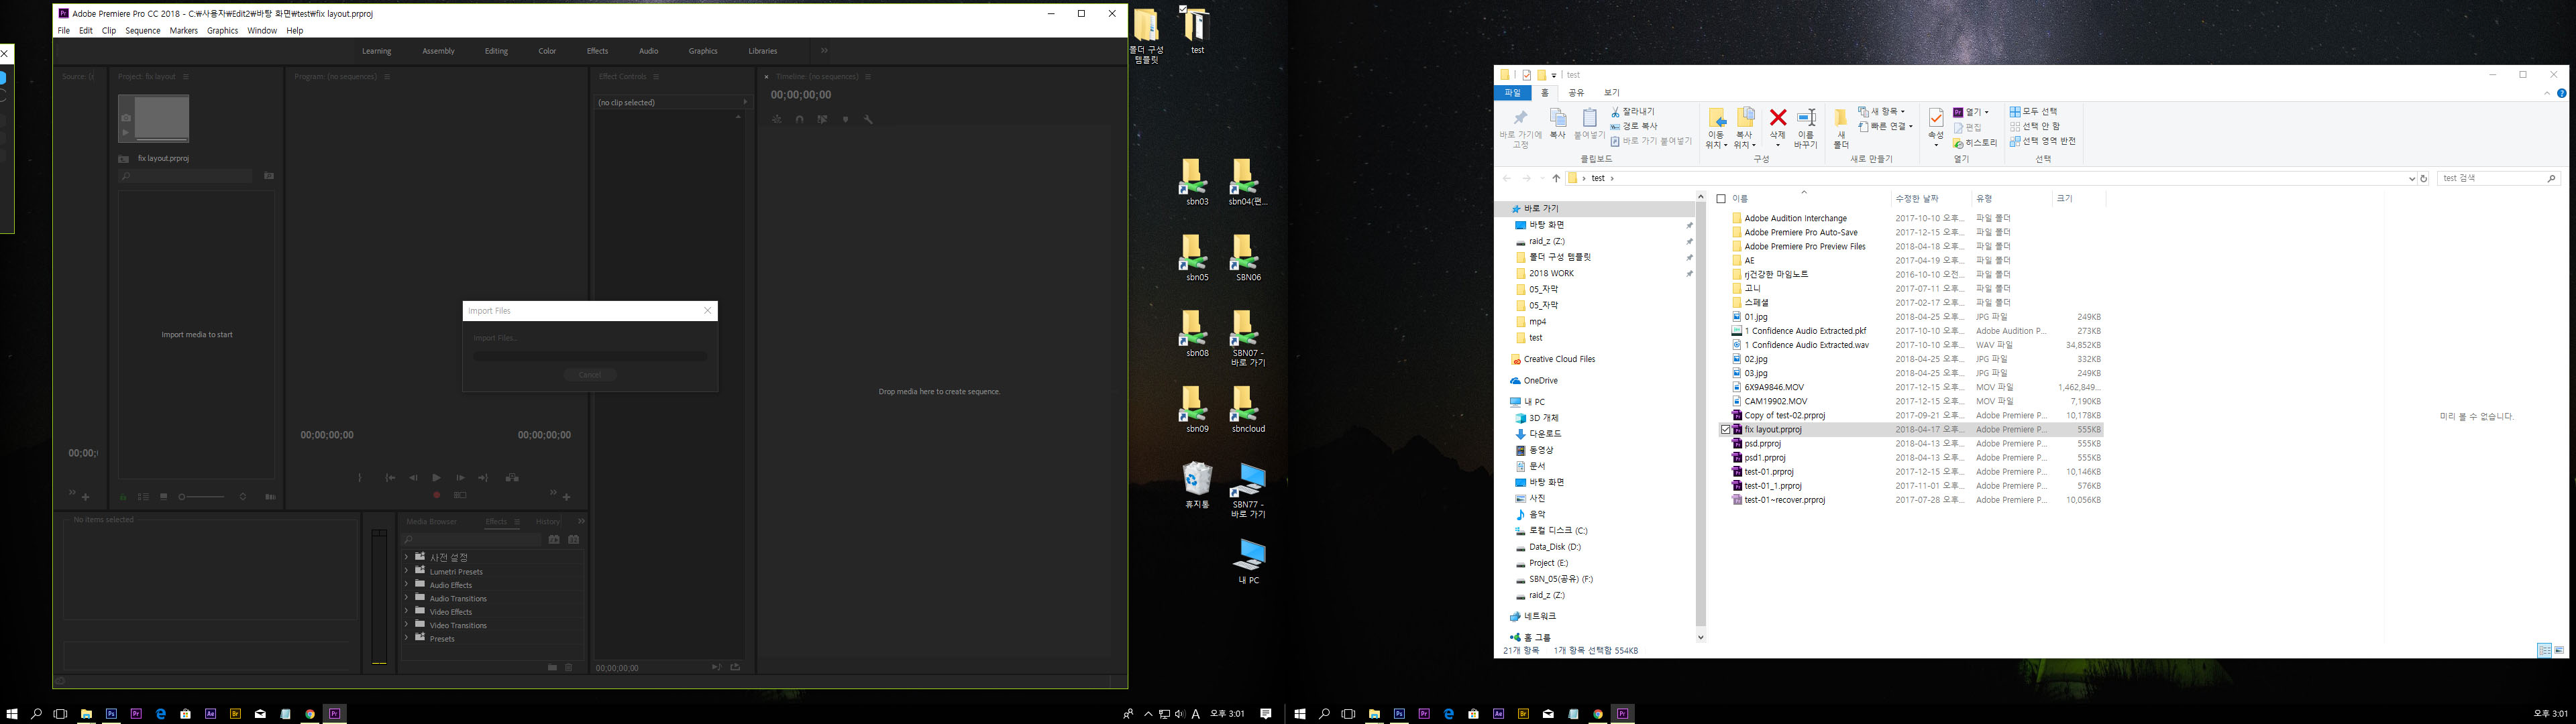Click the Import Files progress bar
The width and height of the screenshot is (2576, 724).
tap(590, 356)
